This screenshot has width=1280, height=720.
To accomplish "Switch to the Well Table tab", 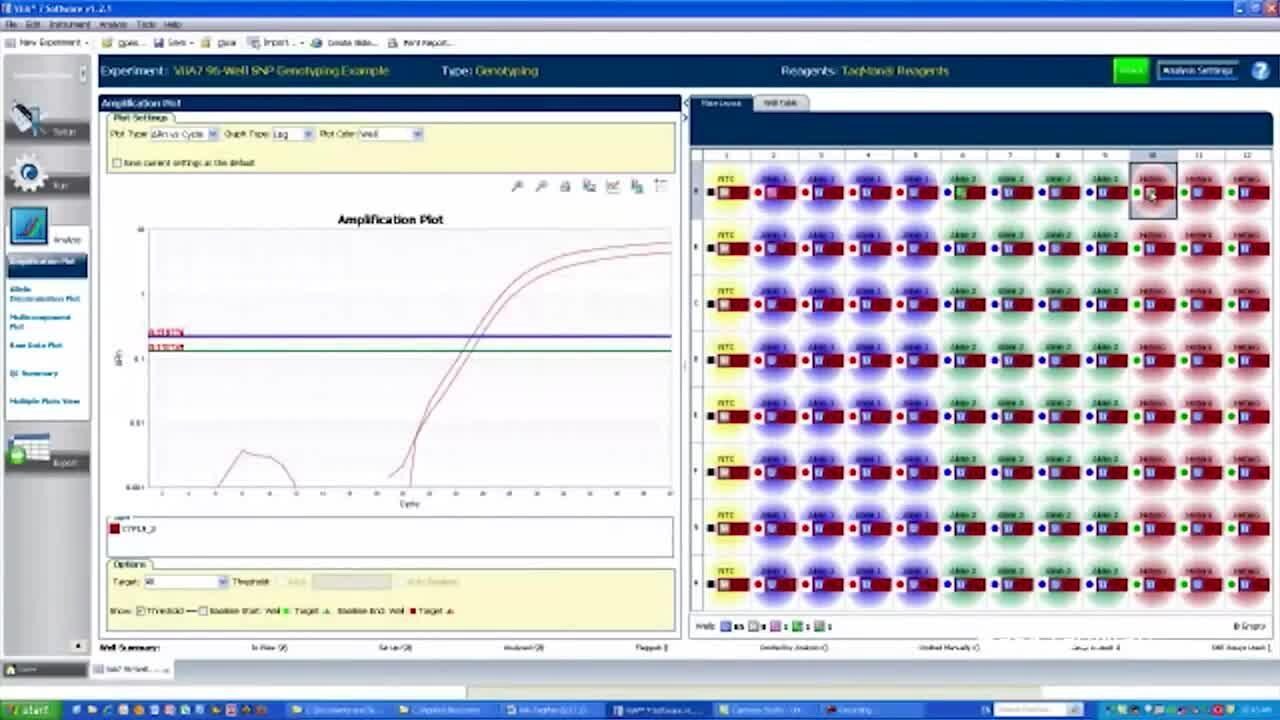I will (780, 103).
